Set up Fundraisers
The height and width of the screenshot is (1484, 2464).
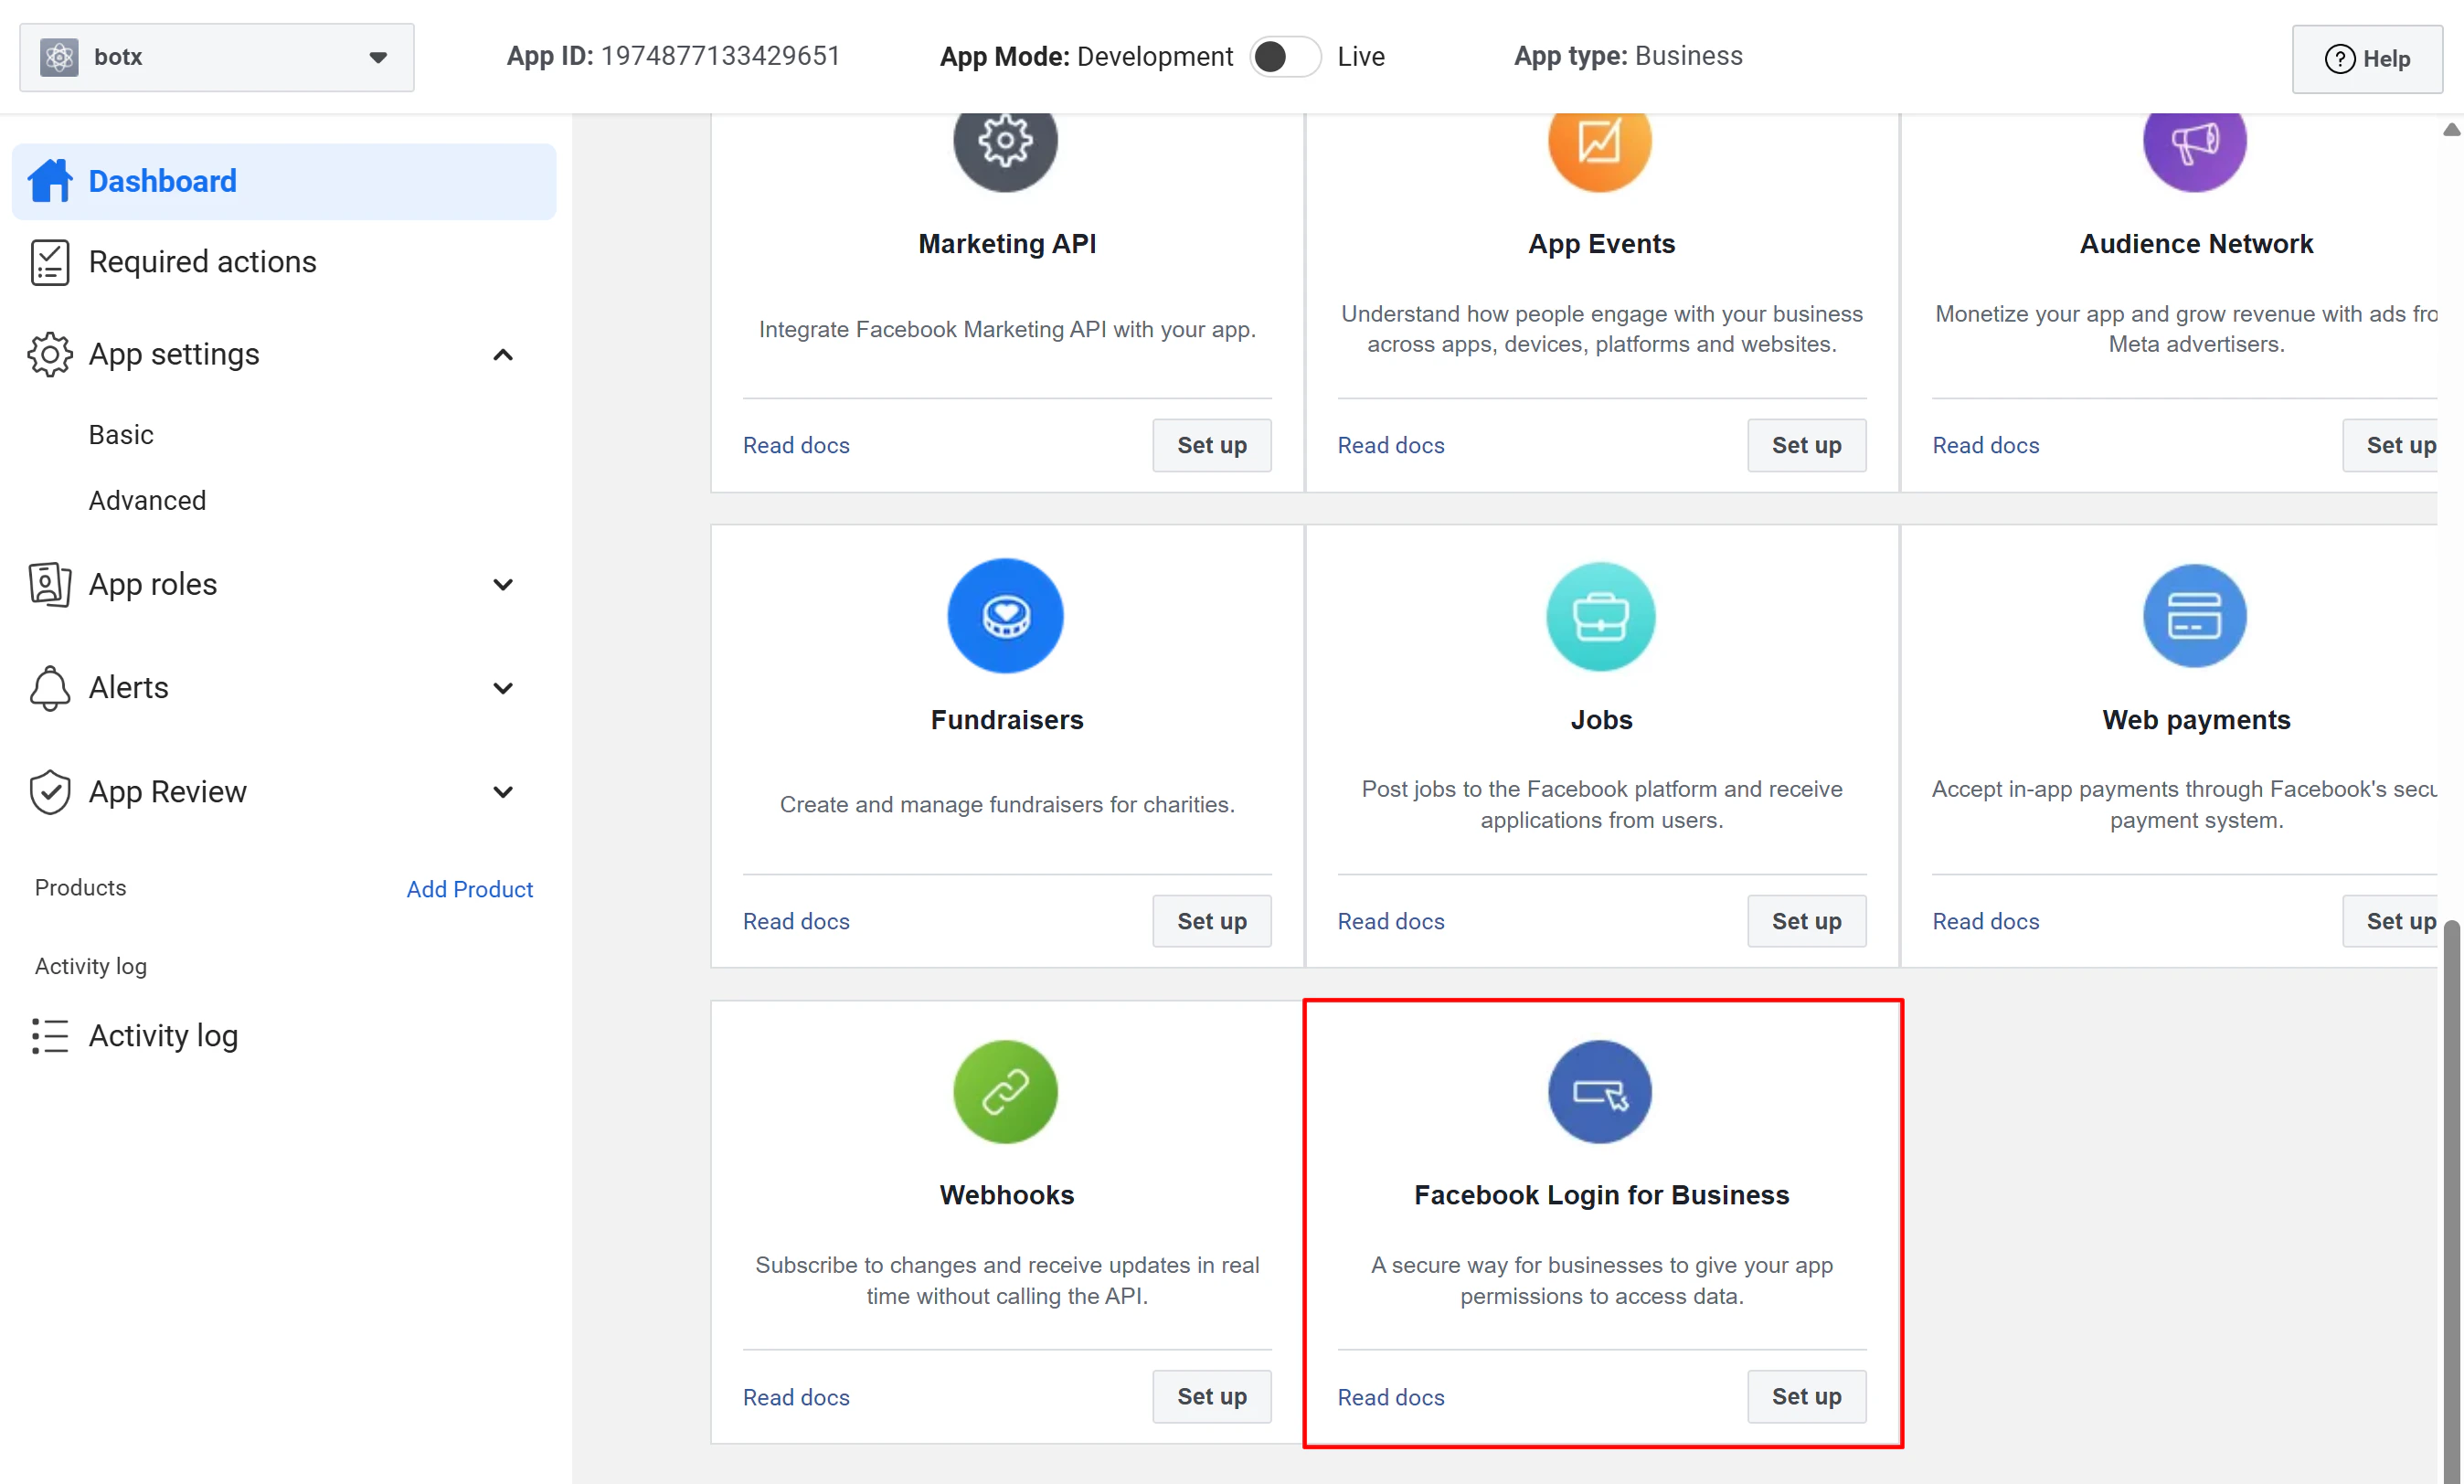tap(1211, 921)
